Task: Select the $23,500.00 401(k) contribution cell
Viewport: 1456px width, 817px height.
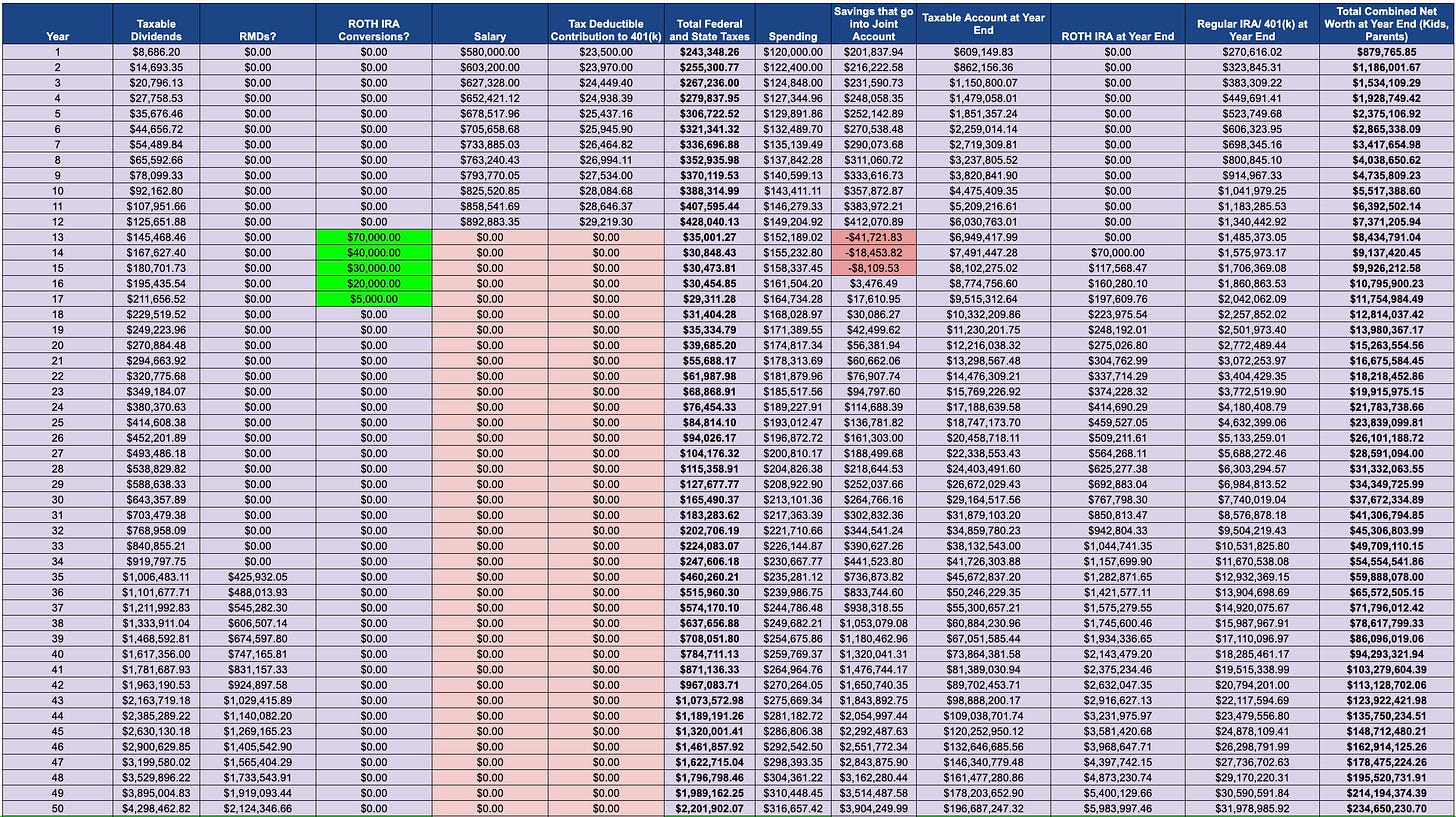Action: click(x=606, y=52)
